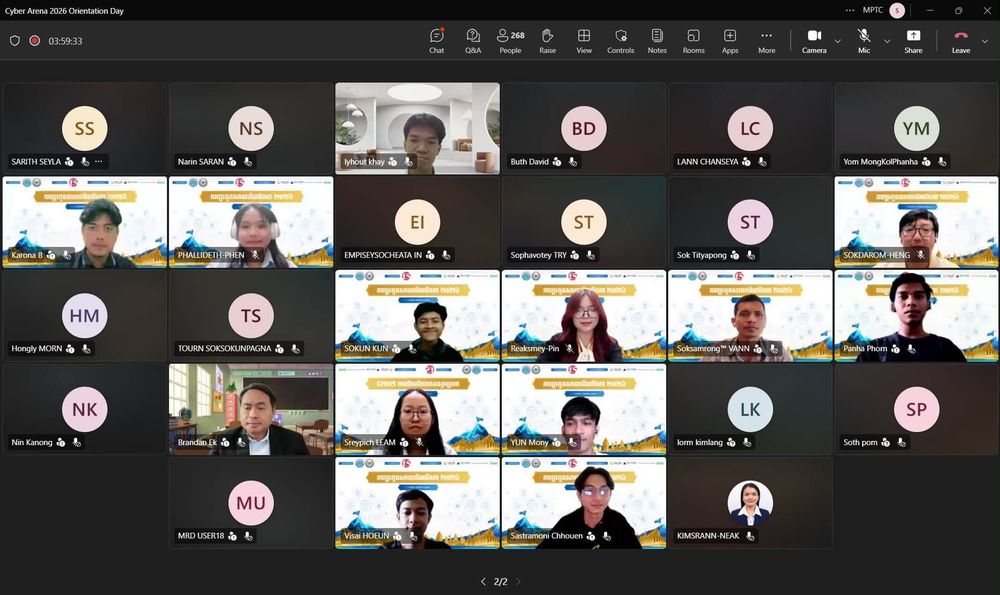Open breakout Rooms
This screenshot has width=1000, height=595.
[x=693, y=41]
